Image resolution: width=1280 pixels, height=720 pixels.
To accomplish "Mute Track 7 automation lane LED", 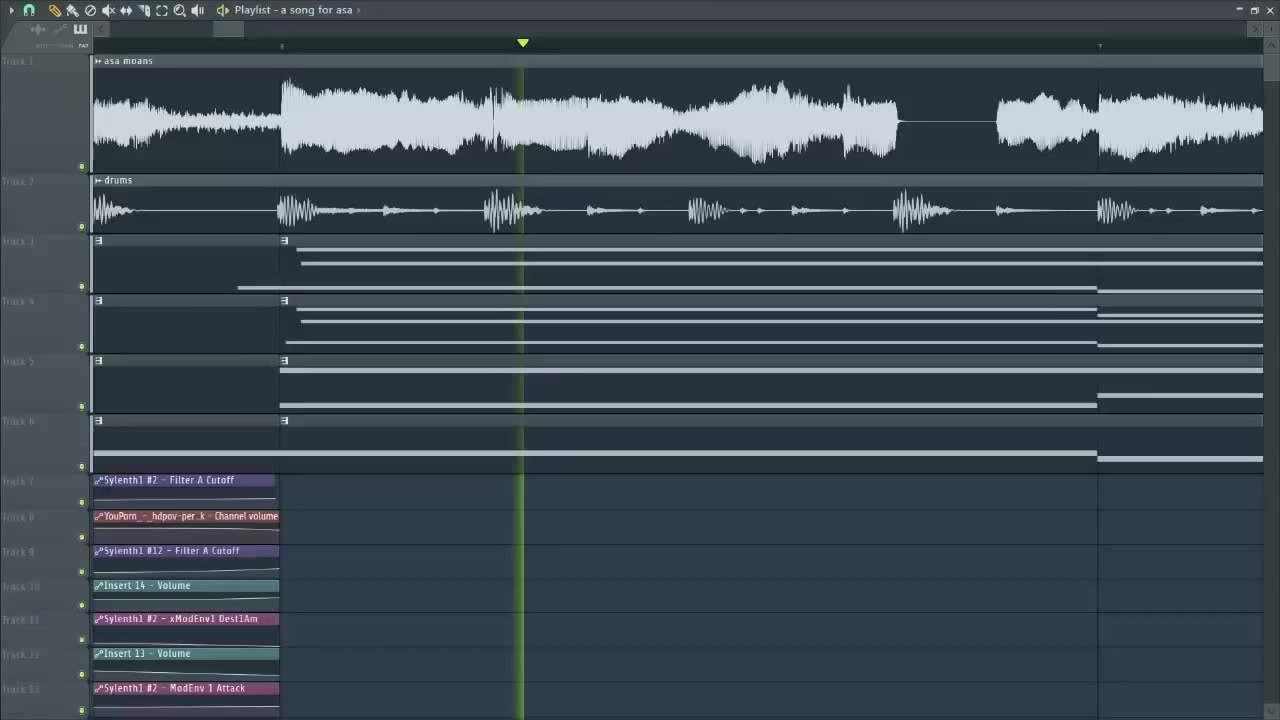I will (82, 502).
